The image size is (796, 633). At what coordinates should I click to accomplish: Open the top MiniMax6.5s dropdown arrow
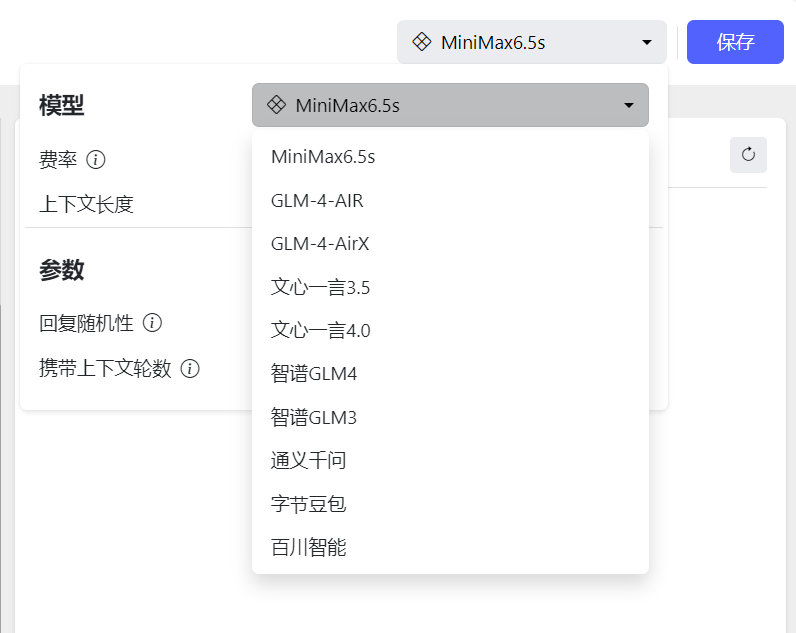tap(647, 42)
